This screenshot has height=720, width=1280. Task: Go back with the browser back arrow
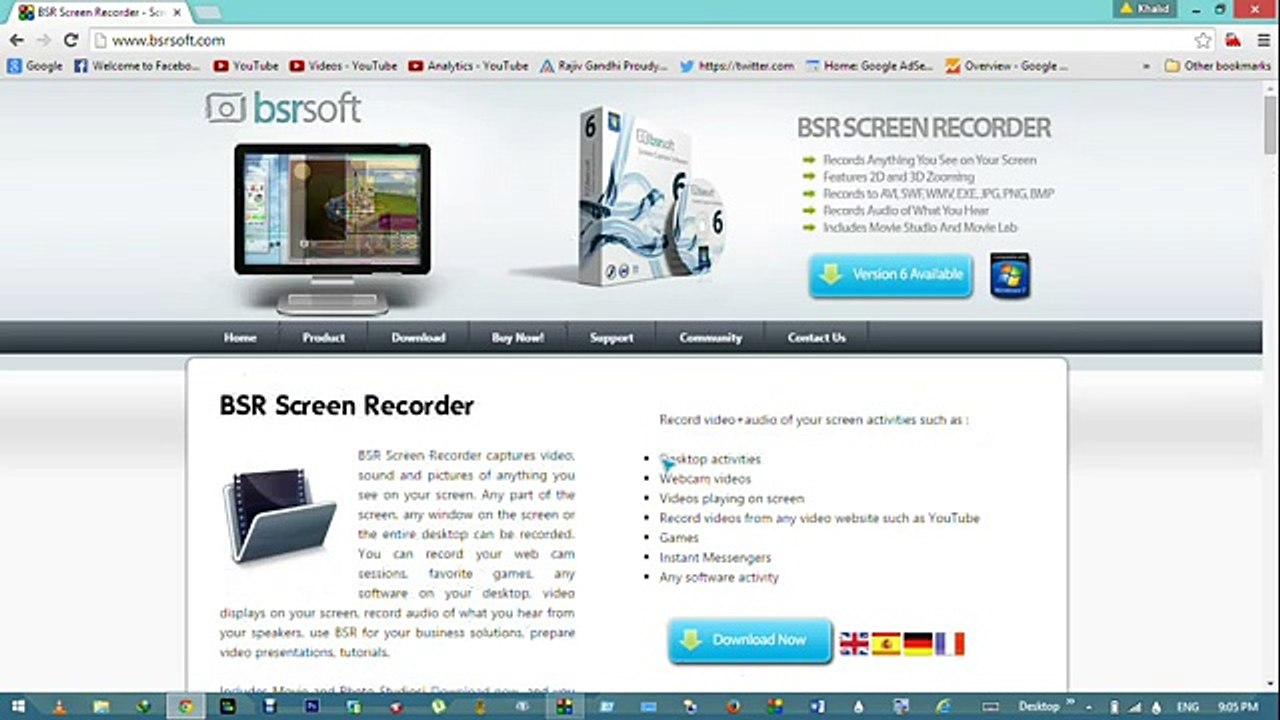point(17,40)
